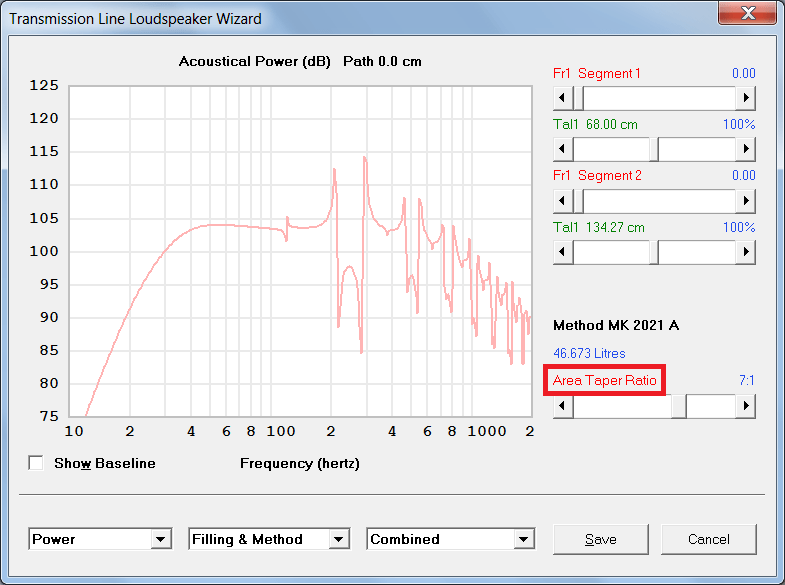
Task: Open the Filling & Method dropdown
Action: coord(338,539)
